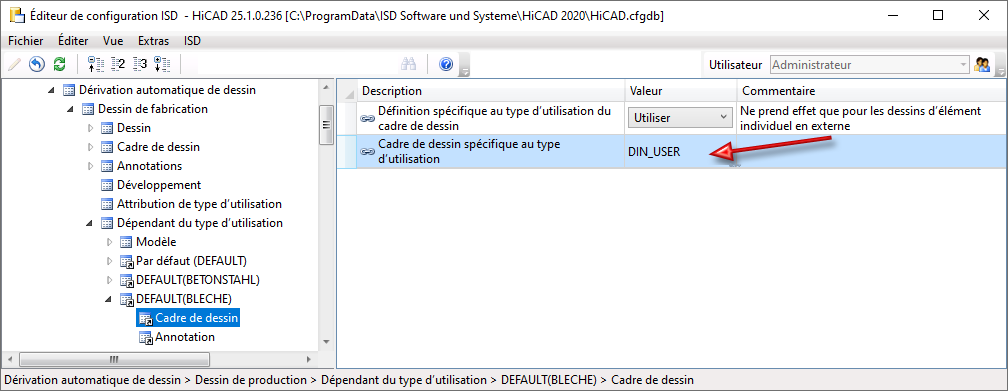Select the Annotations tree item
The height and width of the screenshot is (391, 1008).
(x=149, y=166)
